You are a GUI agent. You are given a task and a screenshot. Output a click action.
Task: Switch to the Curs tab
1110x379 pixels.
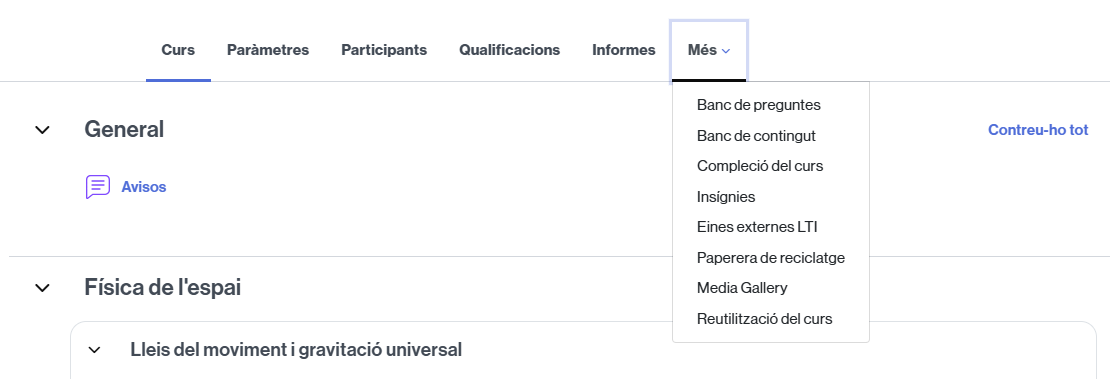point(178,50)
